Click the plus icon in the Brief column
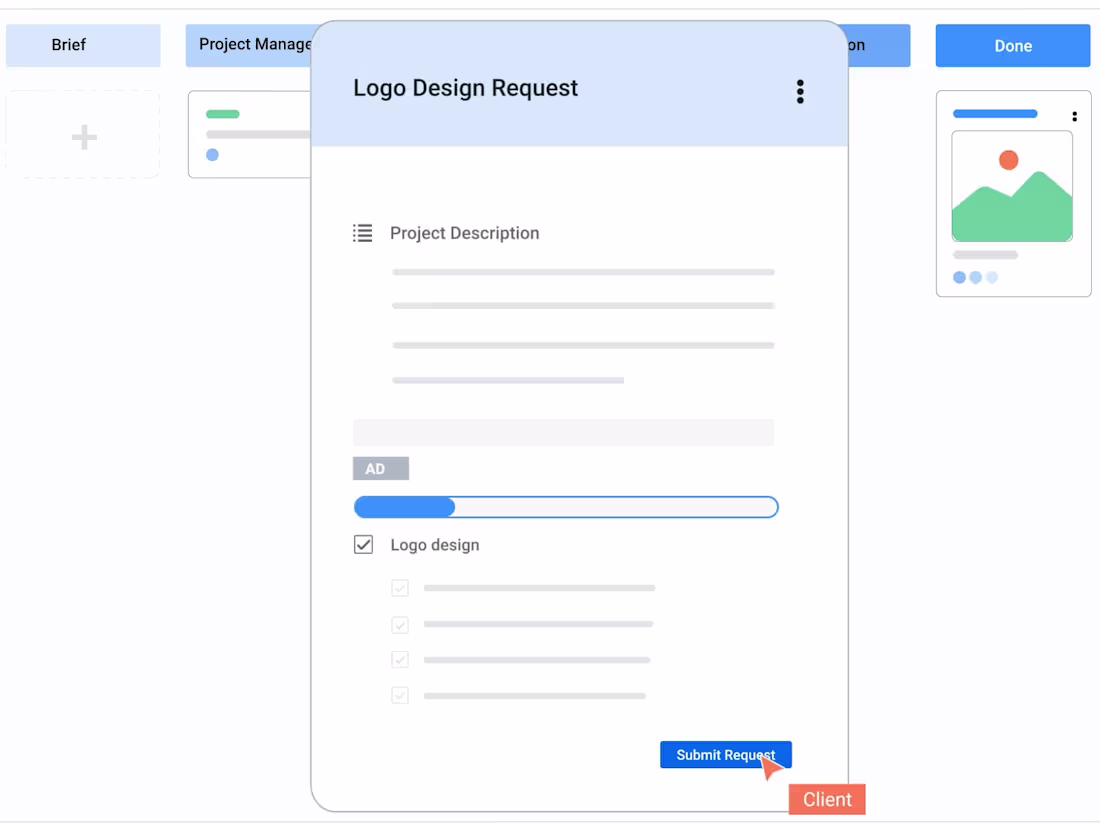The height and width of the screenshot is (825, 1100). coord(83,135)
